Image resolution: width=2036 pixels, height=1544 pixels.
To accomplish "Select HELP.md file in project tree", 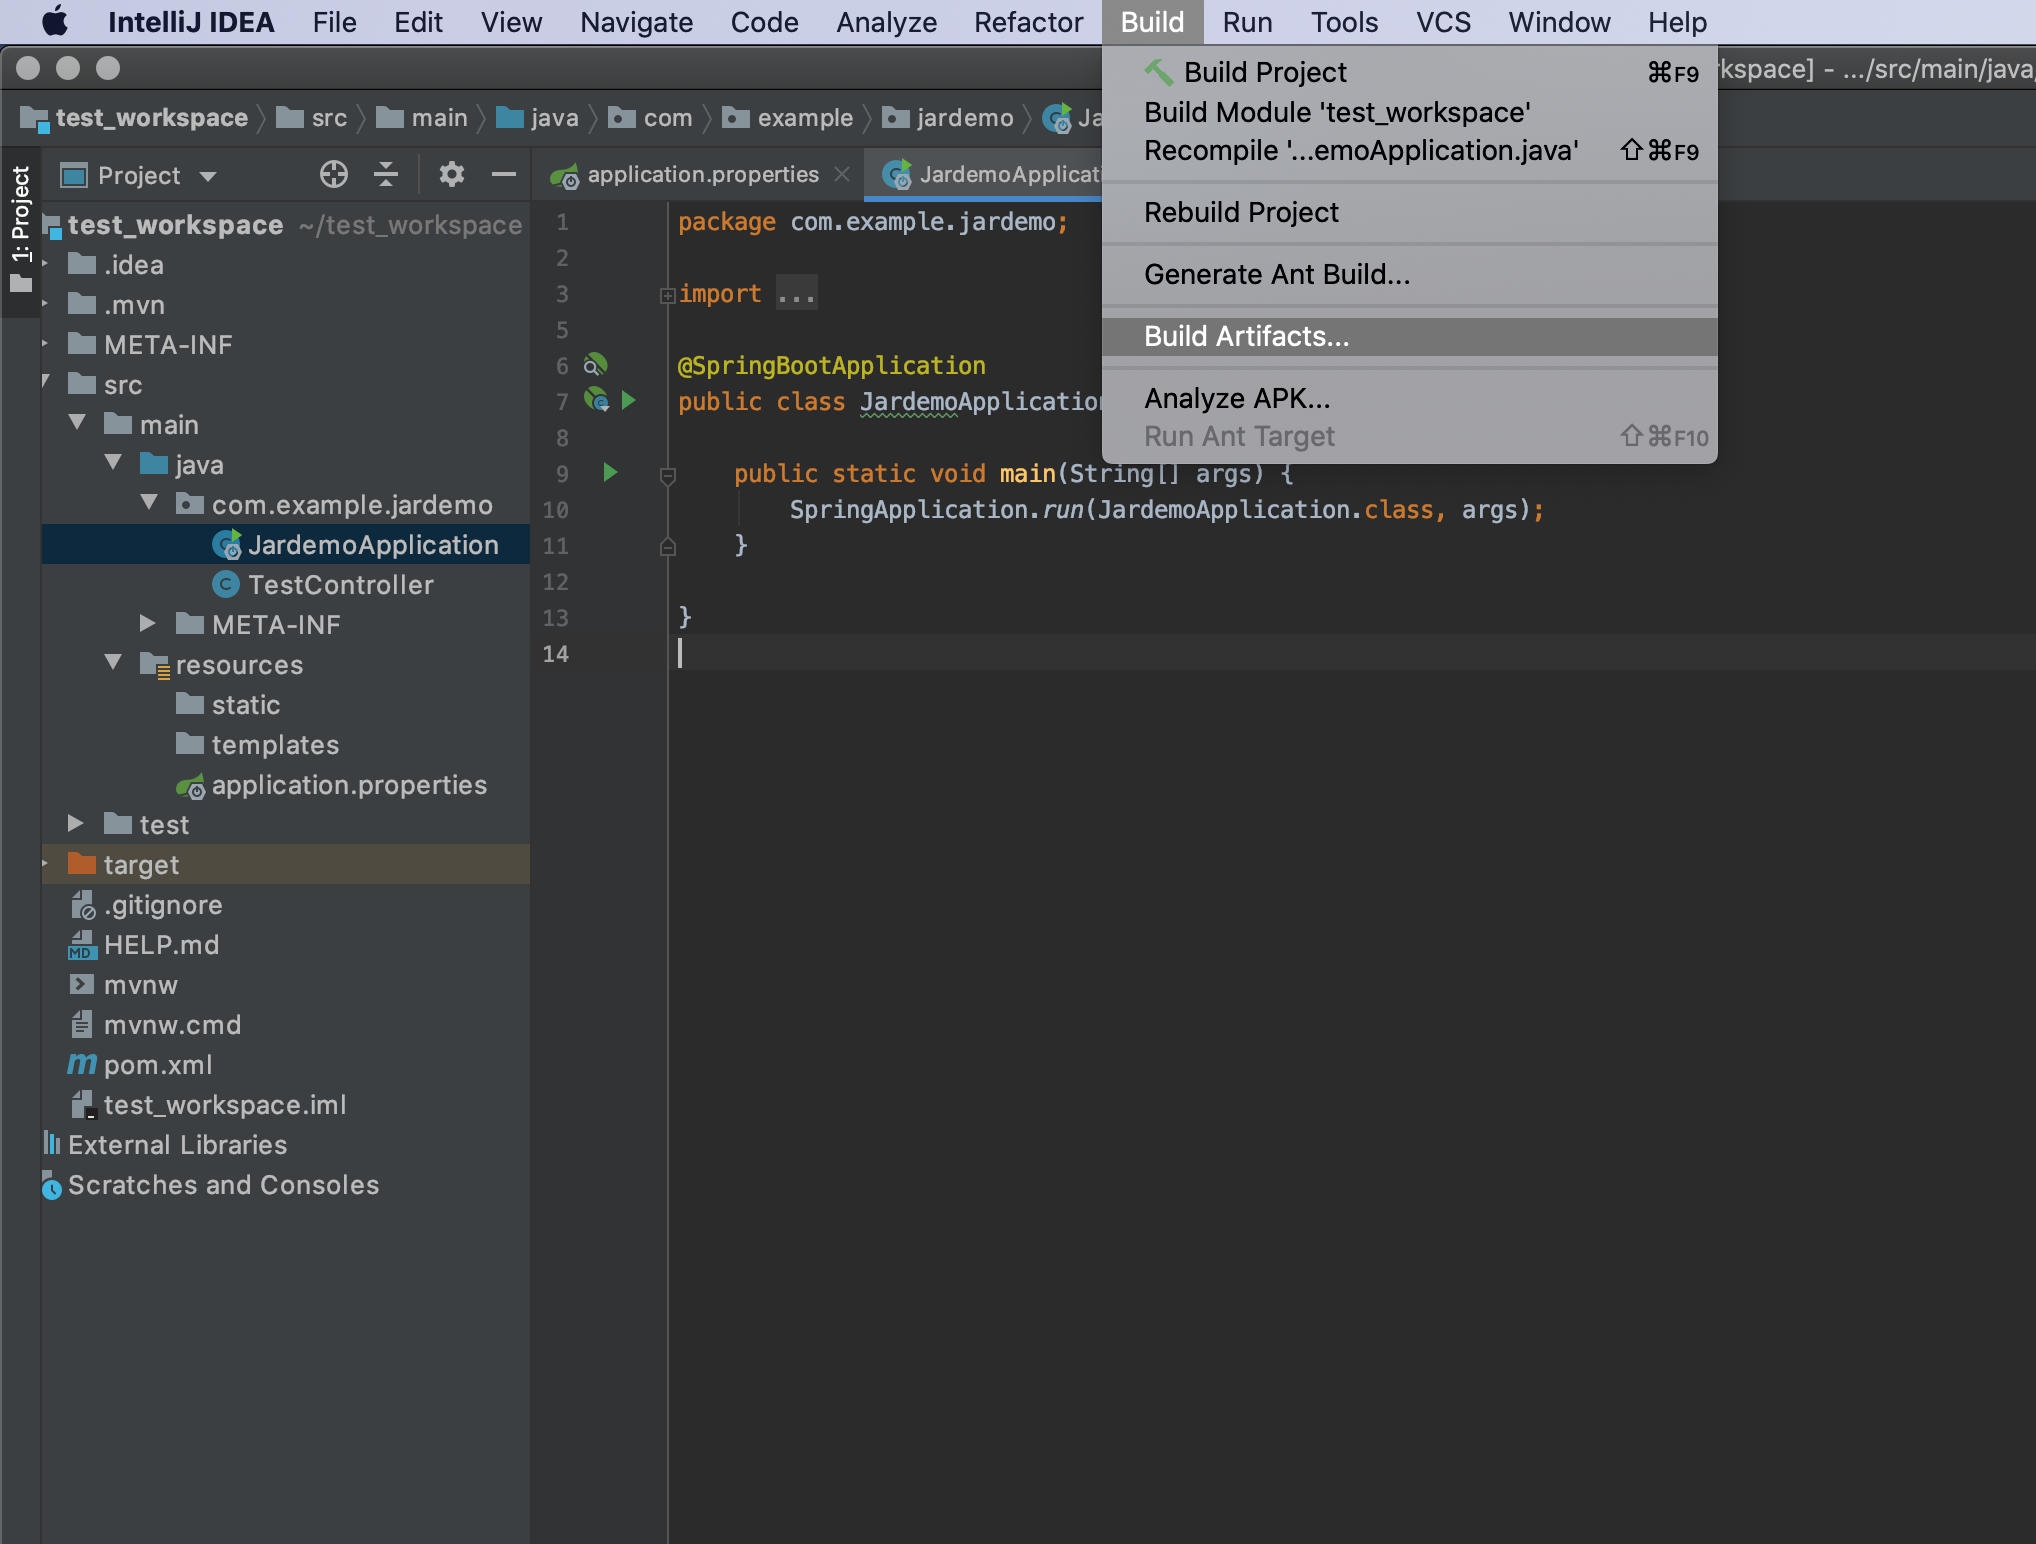I will (144, 945).
